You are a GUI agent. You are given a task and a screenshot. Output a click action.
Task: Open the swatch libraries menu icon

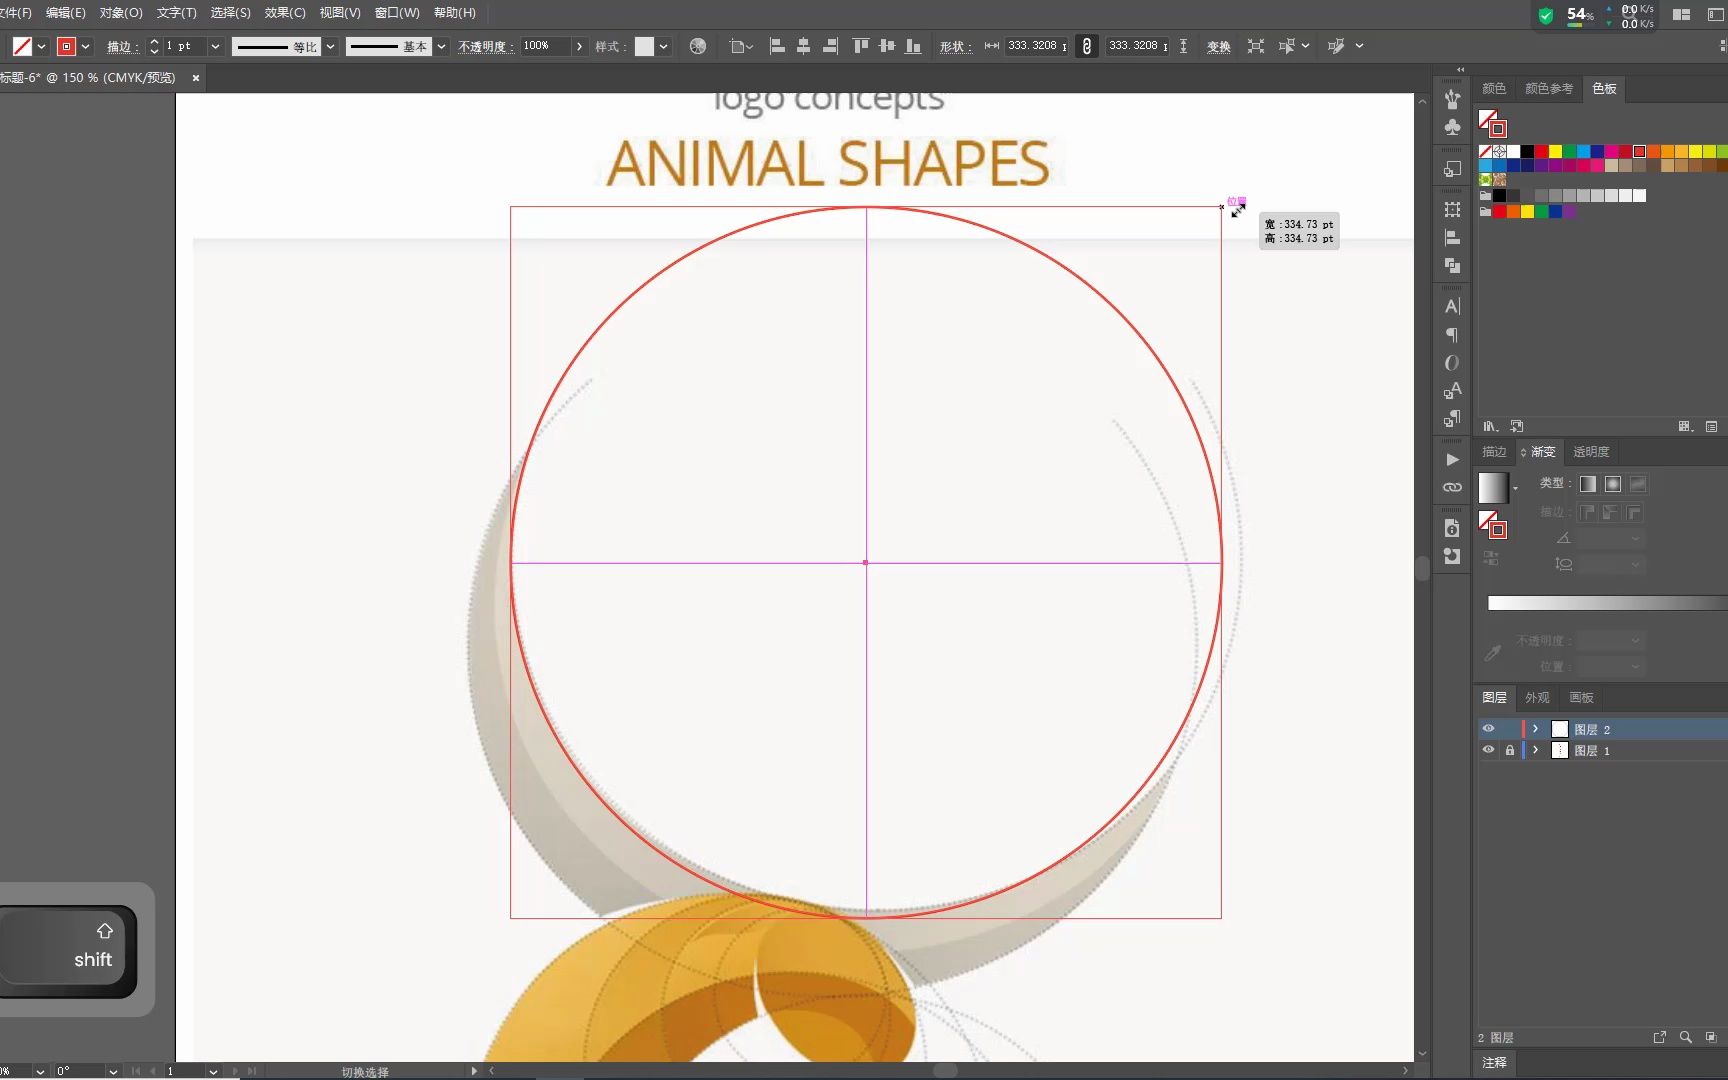1491,425
